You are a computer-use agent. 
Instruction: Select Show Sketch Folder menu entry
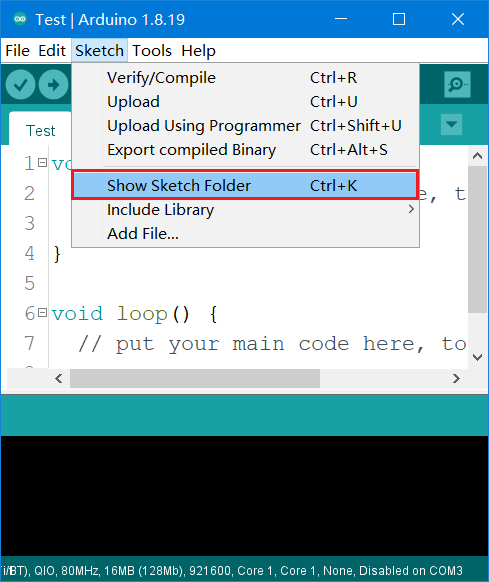(245, 185)
